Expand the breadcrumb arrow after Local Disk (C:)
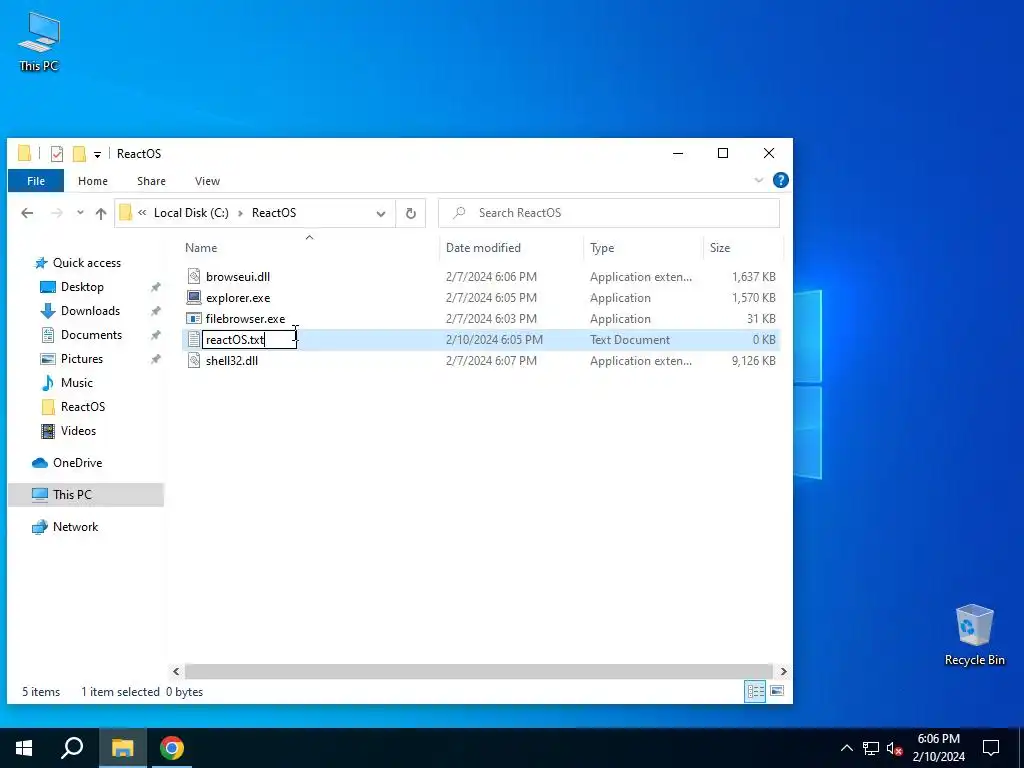Screen dimensions: 1024x768 point(240,213)
